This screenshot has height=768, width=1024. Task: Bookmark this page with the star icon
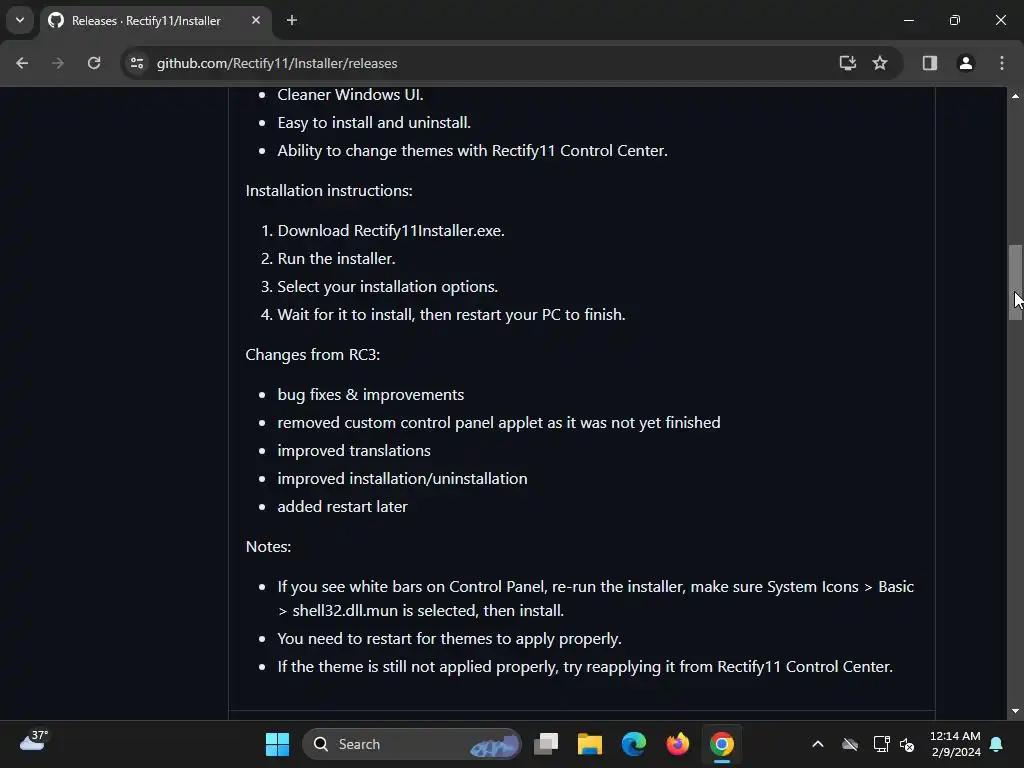coord(880,63)
